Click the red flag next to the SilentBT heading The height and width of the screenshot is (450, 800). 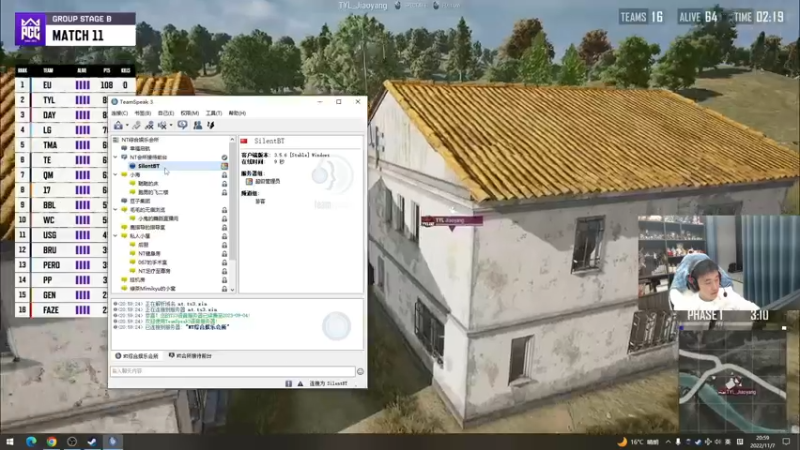tap(244, 141)
